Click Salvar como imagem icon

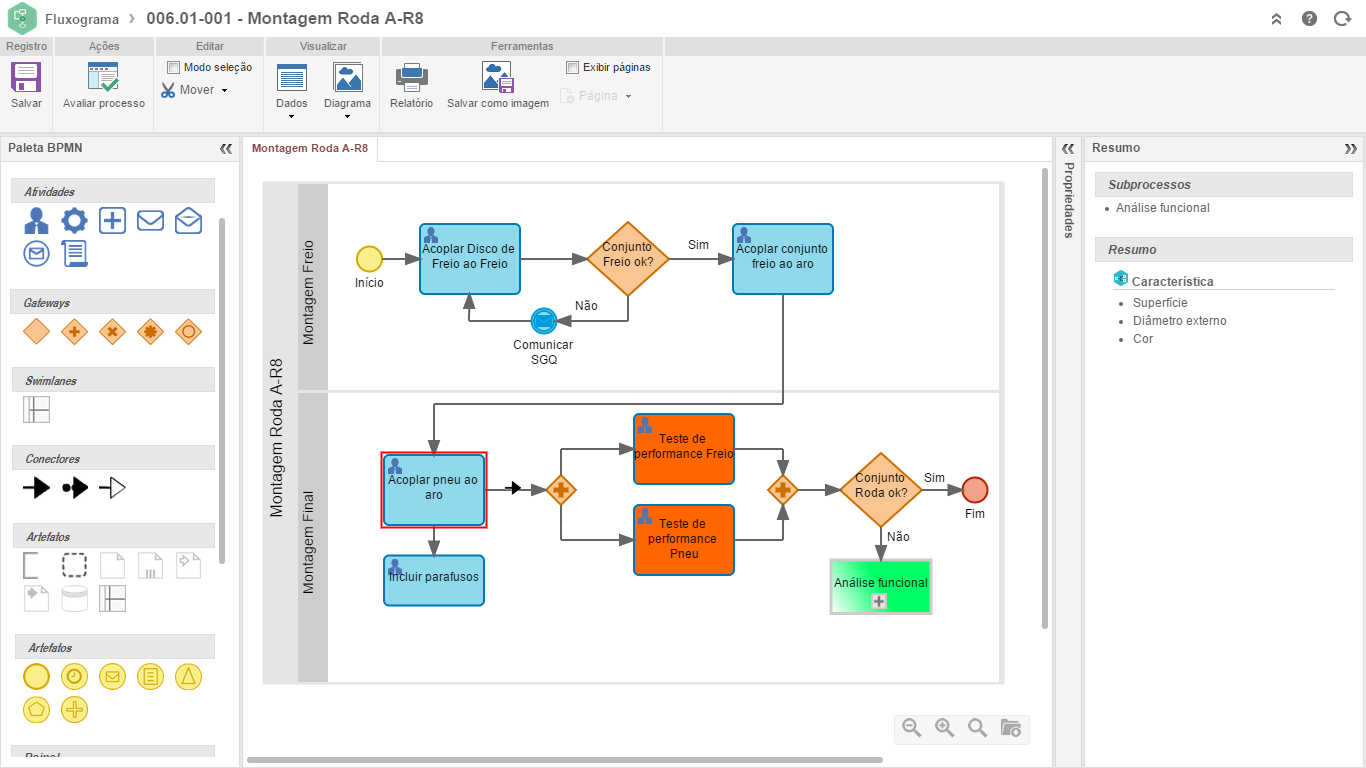pos(497,78)
